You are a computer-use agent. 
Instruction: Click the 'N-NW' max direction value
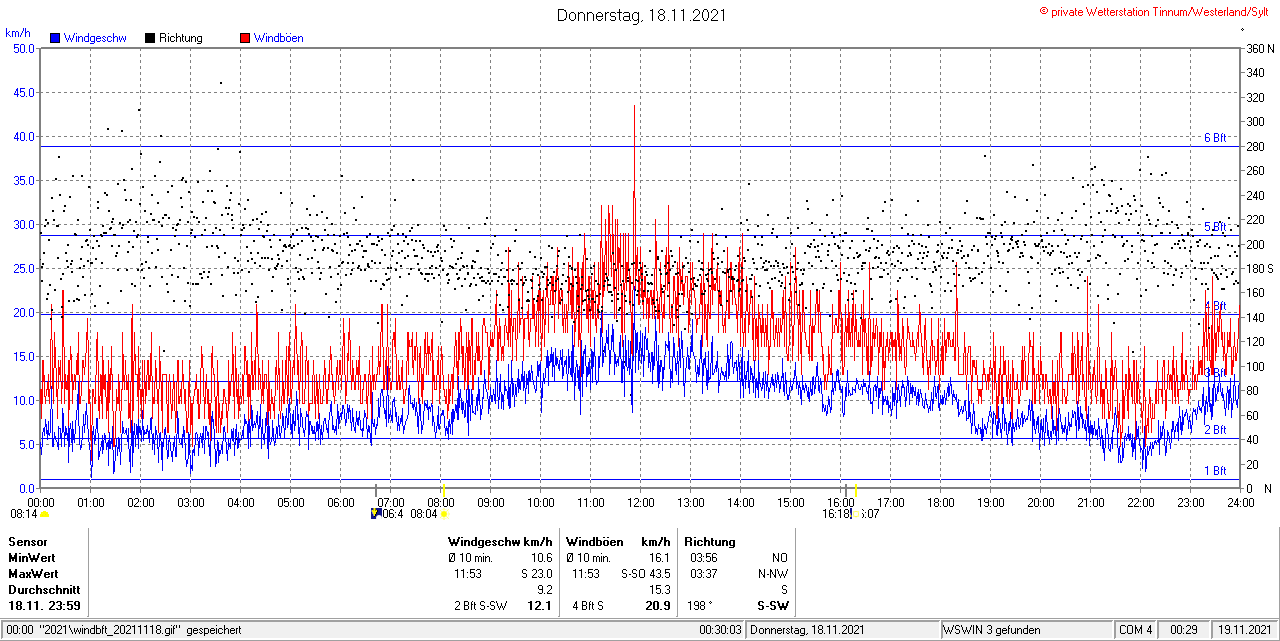click(774, 574)
